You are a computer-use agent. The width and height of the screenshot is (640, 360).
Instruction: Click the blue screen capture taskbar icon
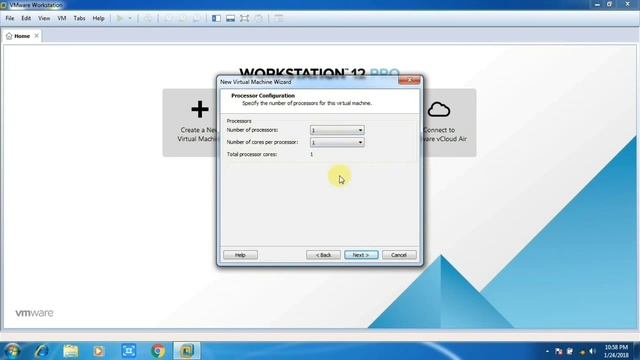(129, 351)
